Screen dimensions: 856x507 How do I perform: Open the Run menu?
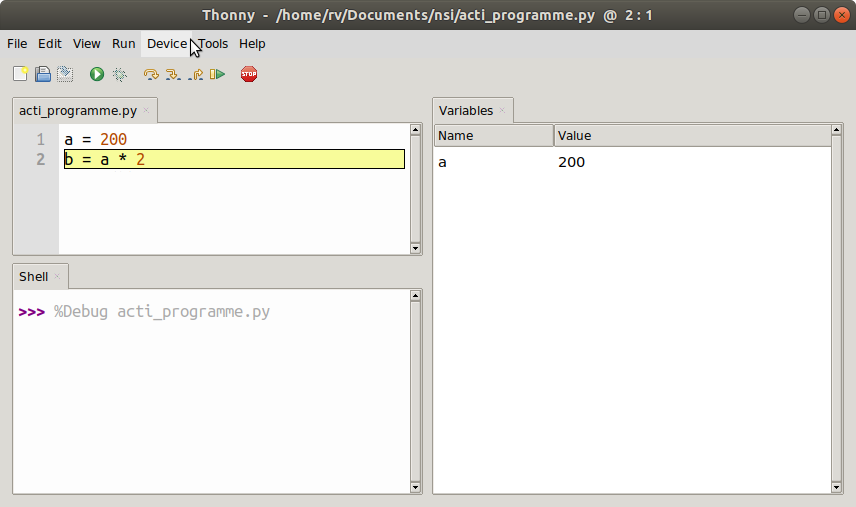(123, 44)
